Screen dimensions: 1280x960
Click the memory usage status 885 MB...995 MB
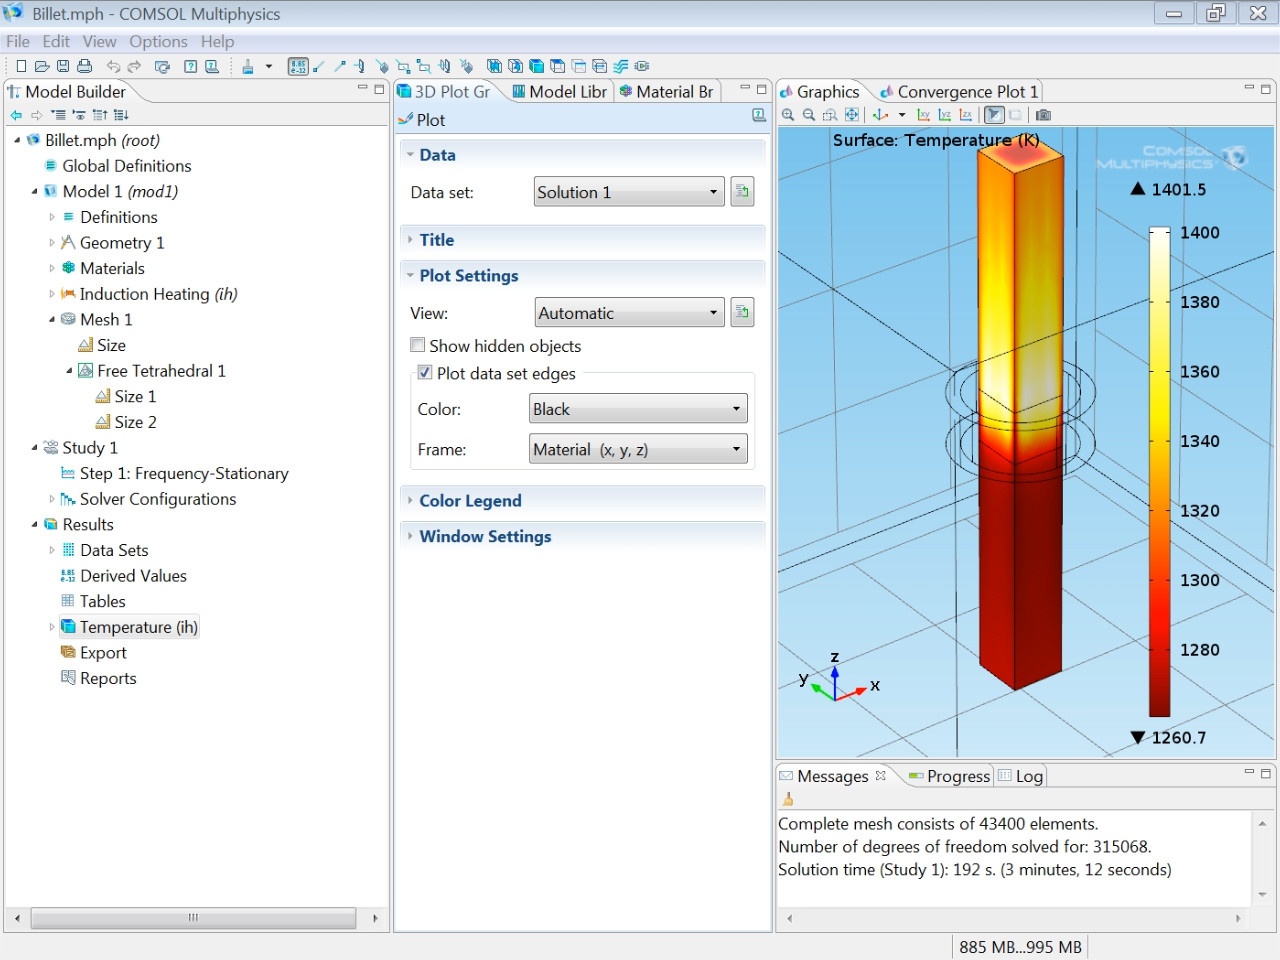tap(1020, 947)
